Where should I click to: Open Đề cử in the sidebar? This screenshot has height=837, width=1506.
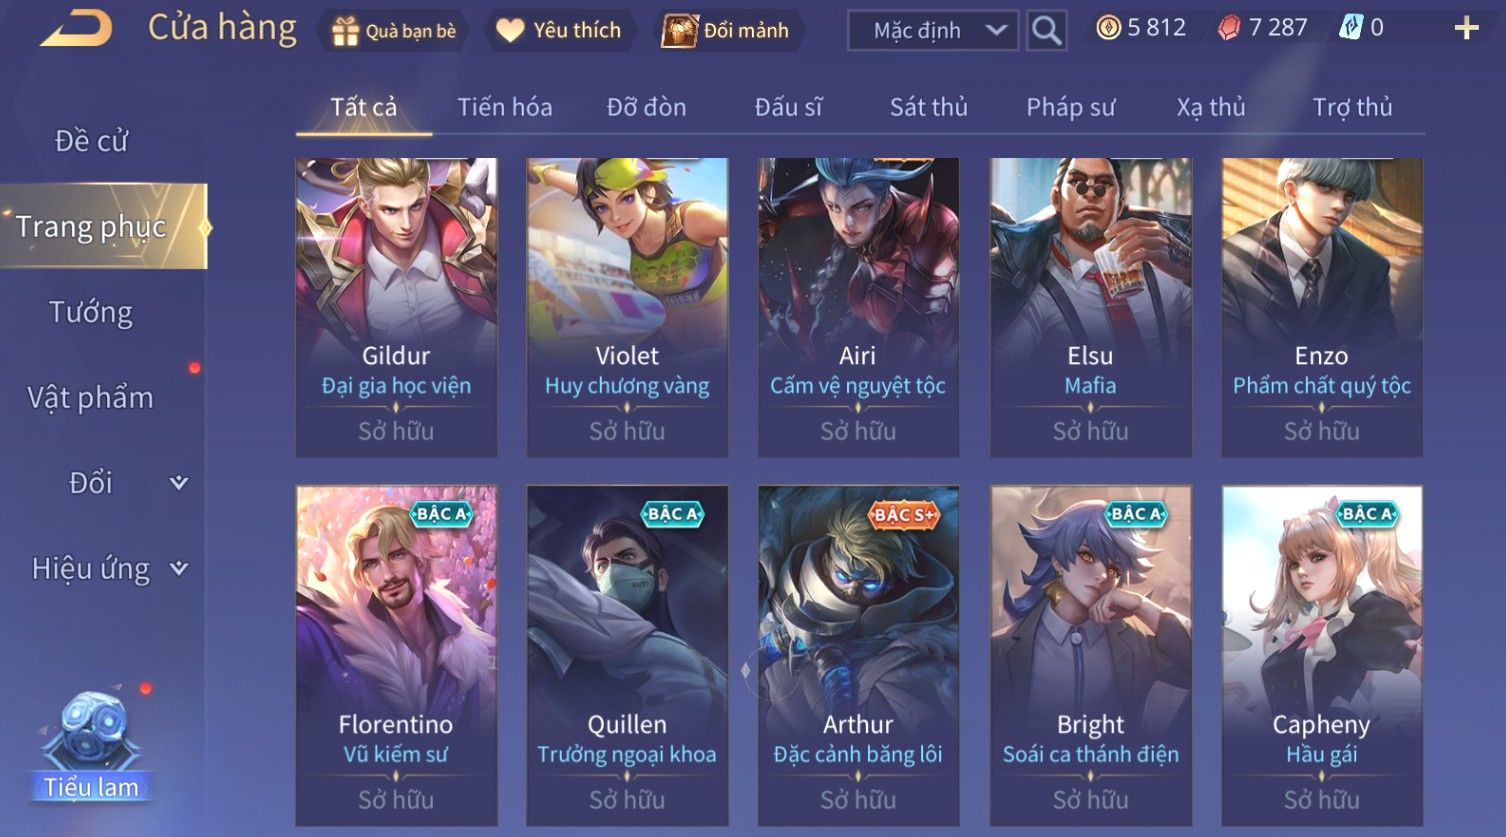click(x=91, y=141)
